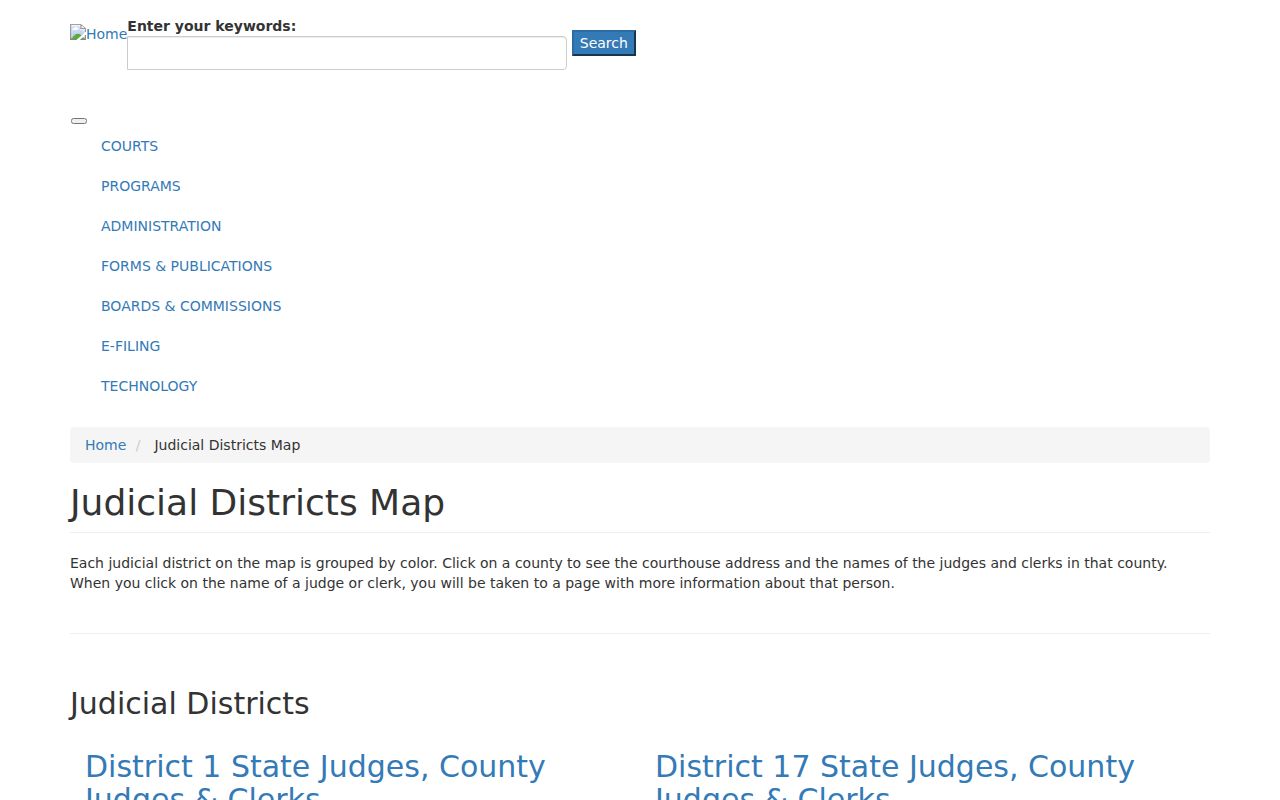The width and height of the screenshot is (1280, 800).
Task: Focus the keywords search input field
Action: click(x=347, y=53)
